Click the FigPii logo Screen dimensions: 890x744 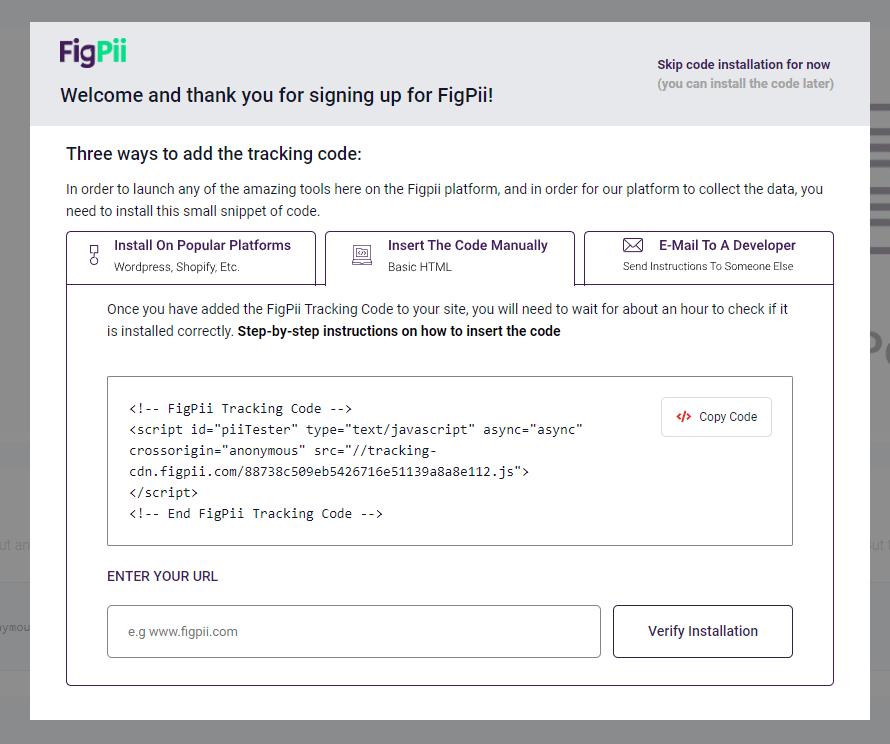pos(93,52)
